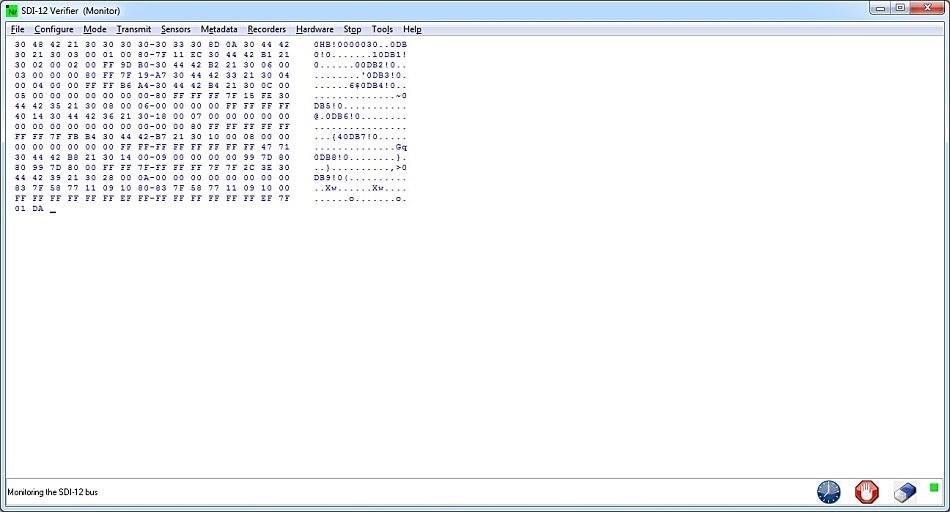Click the last hex line '01 DA'
950x512 pixels.
(29, 208)
